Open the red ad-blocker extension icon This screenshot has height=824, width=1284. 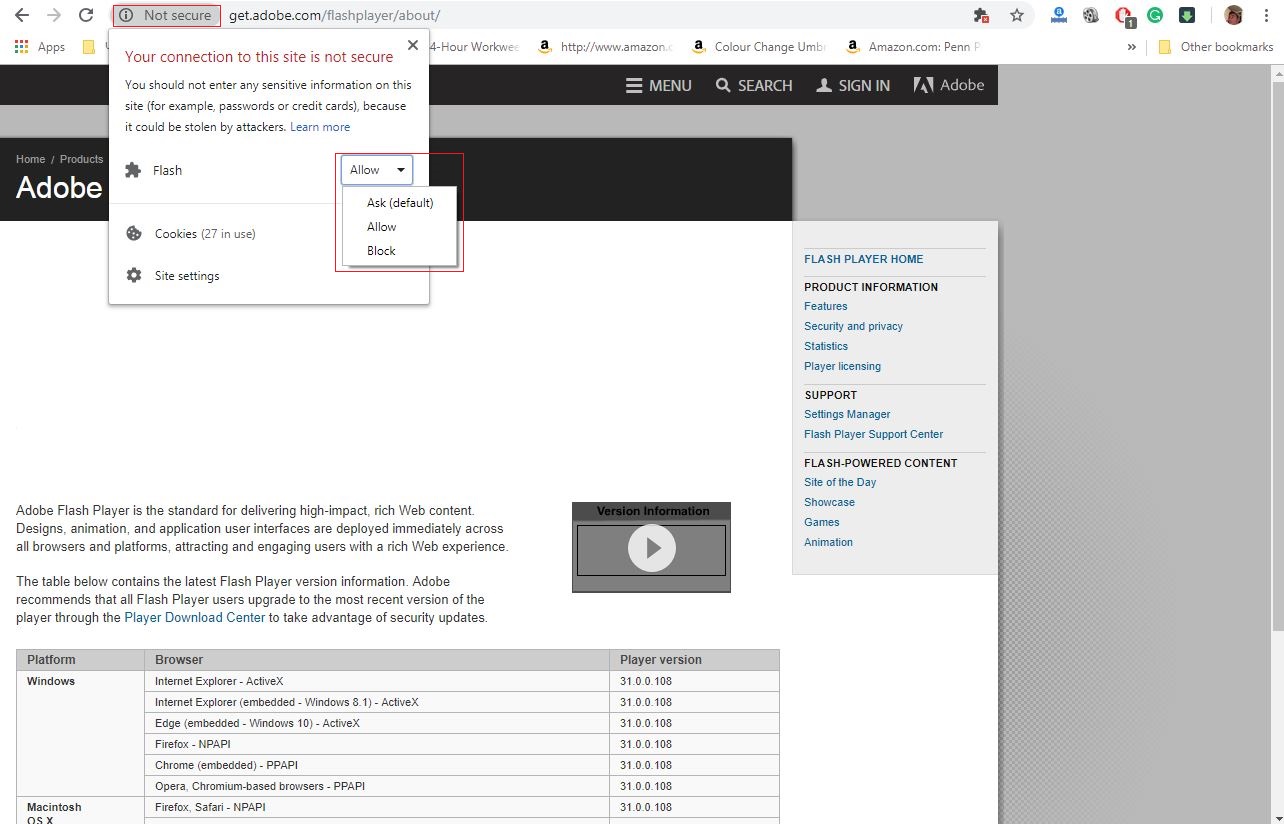(x=1123, y=16)
